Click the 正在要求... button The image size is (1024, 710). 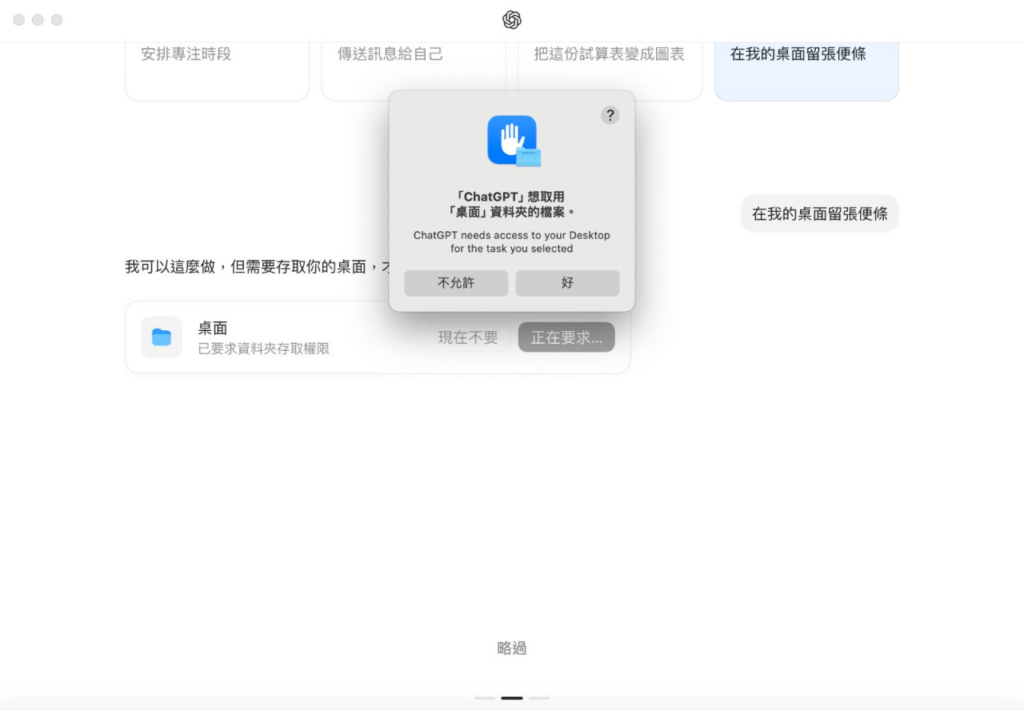[566, 337]
